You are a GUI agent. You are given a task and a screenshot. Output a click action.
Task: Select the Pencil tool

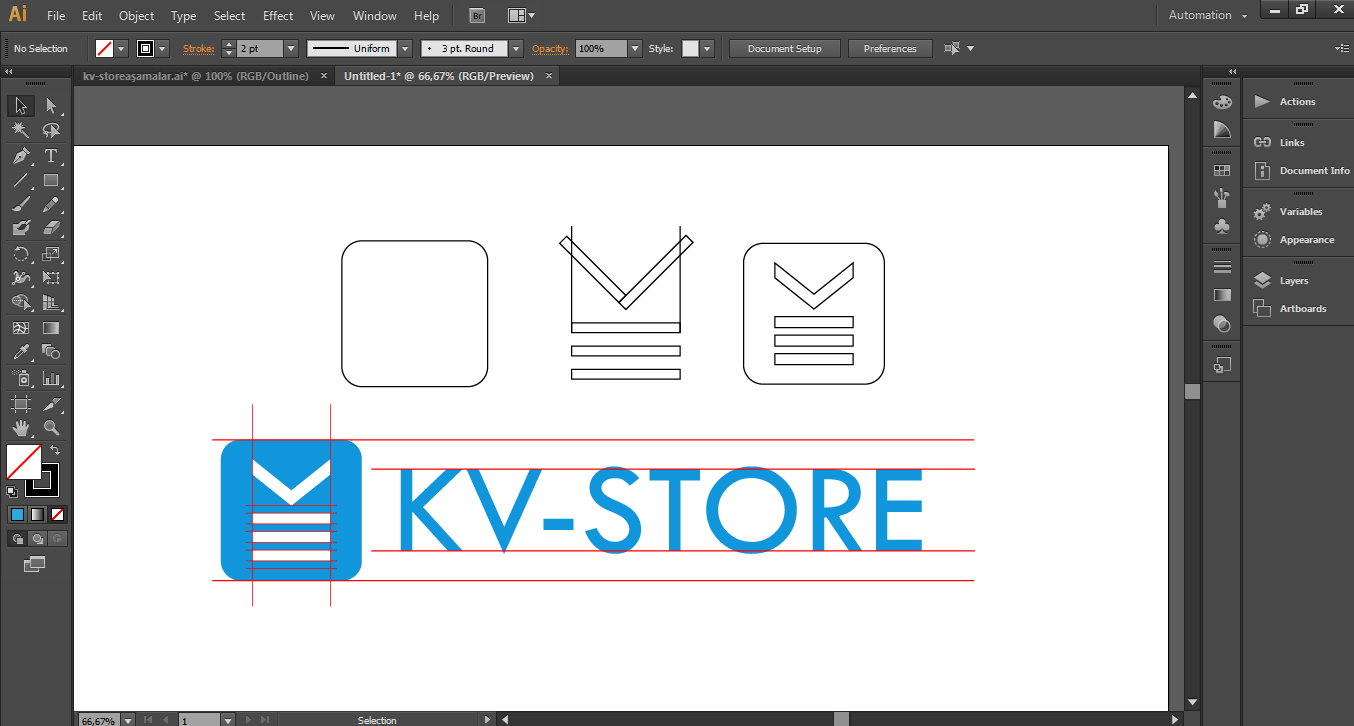coord(51,205)
